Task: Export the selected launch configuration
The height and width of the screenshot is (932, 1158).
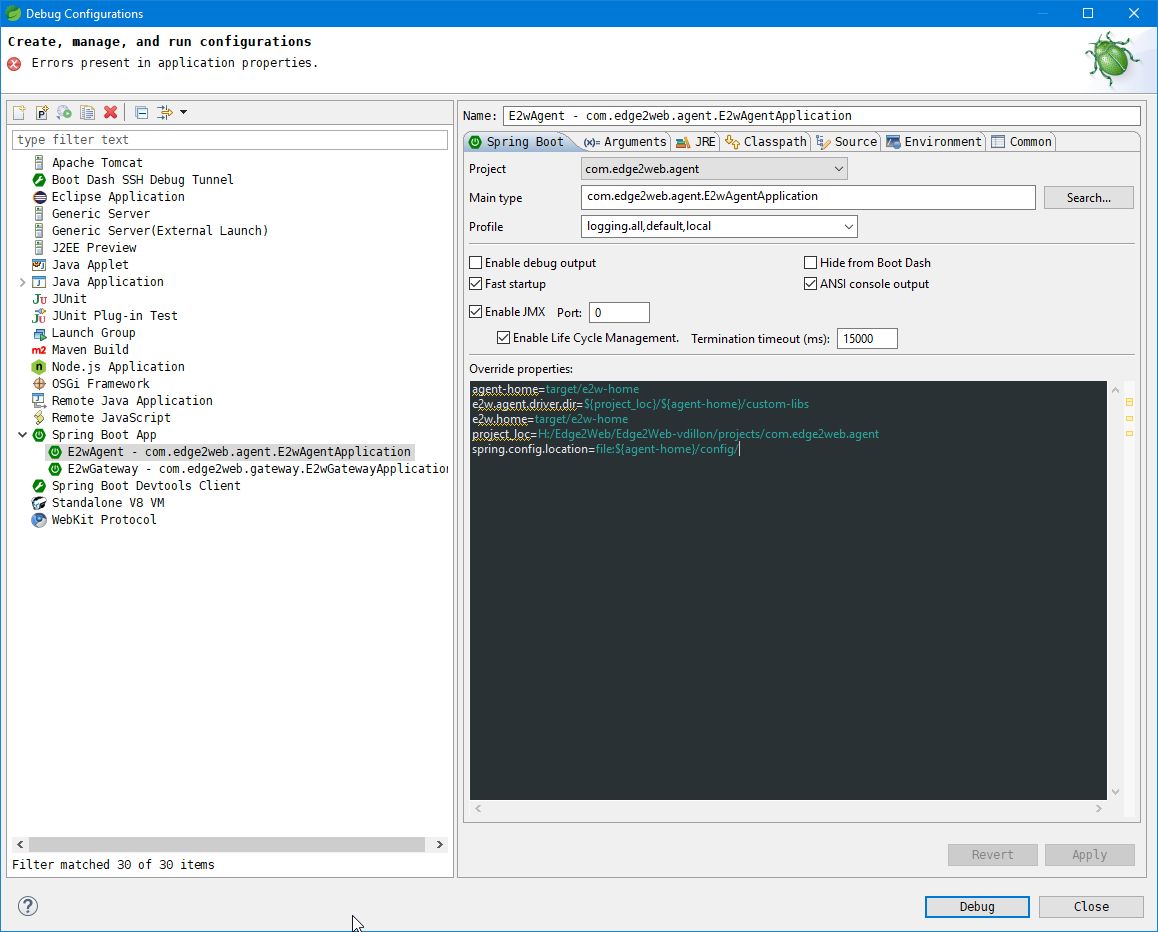Action: pos(63,112)
